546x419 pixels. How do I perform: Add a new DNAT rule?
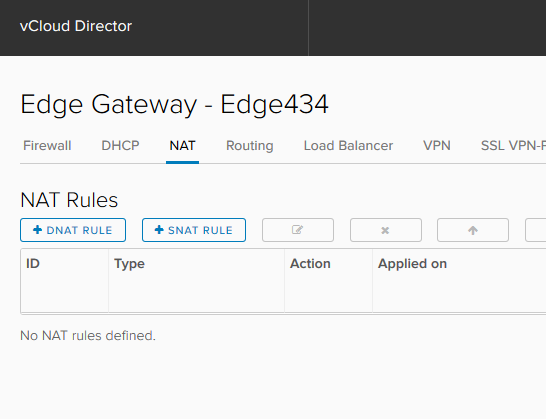(x=73, y=230)
